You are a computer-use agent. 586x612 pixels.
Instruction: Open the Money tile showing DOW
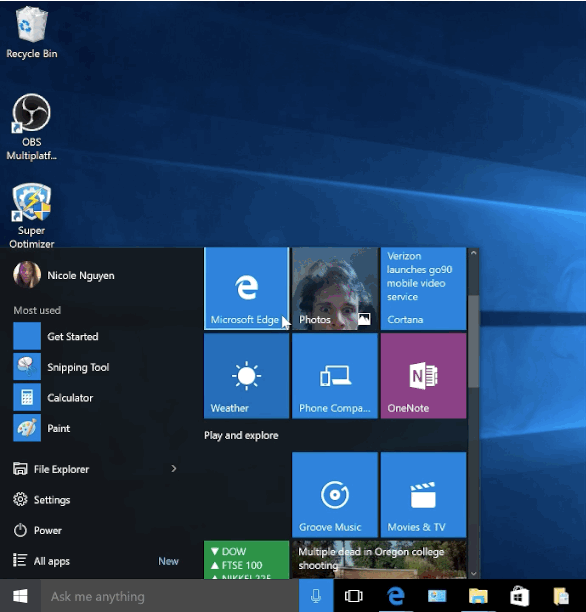(246, 560)
